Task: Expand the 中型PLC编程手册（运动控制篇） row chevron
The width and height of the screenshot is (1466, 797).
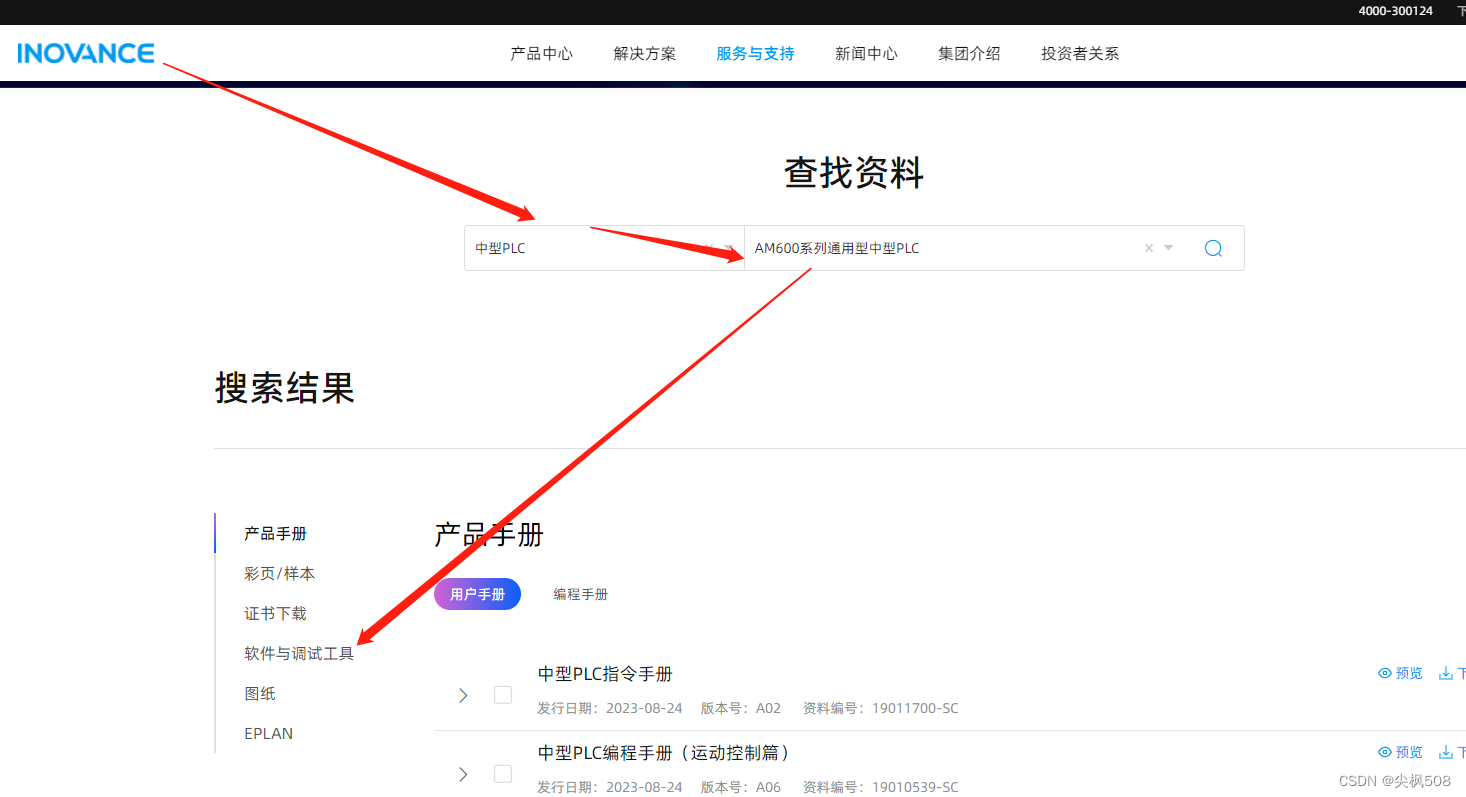Action: tap(463, 773)
